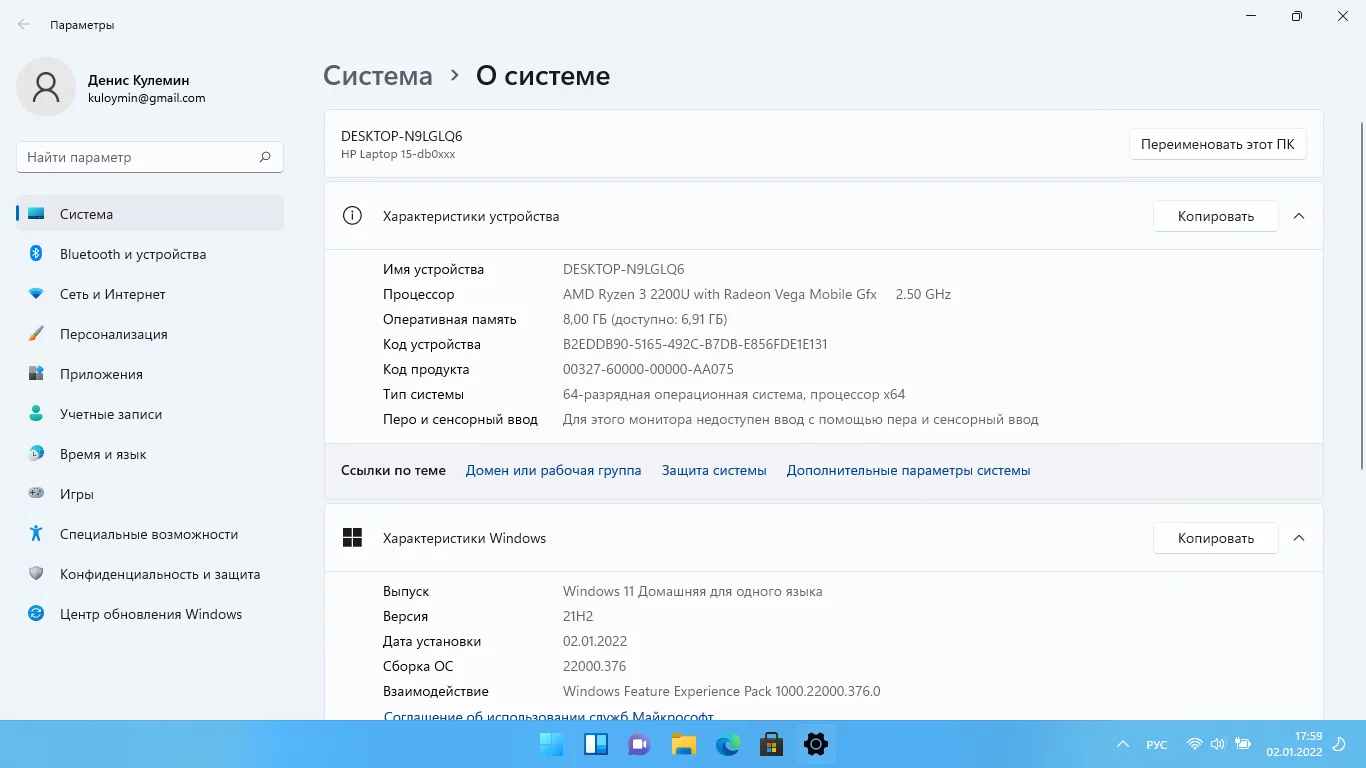The image size is (1366, 768).
Task: Go to Сеть и Интернет settings
Action: point(150,294)
